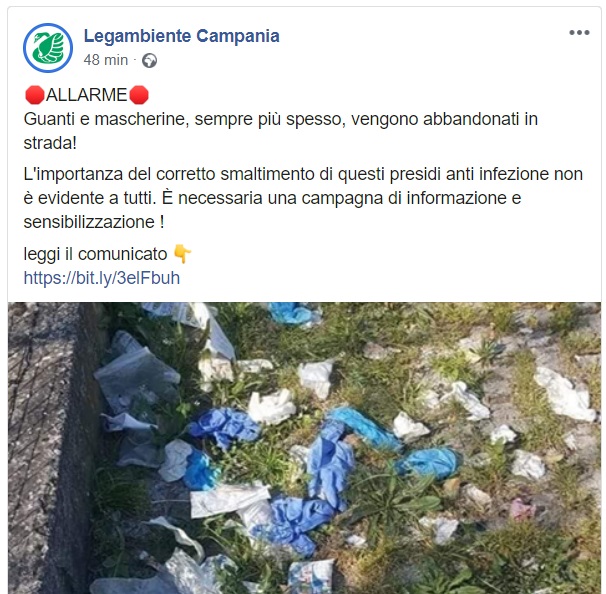
Task: Click the word 'strada!' in the post
Action: [50, 143]
